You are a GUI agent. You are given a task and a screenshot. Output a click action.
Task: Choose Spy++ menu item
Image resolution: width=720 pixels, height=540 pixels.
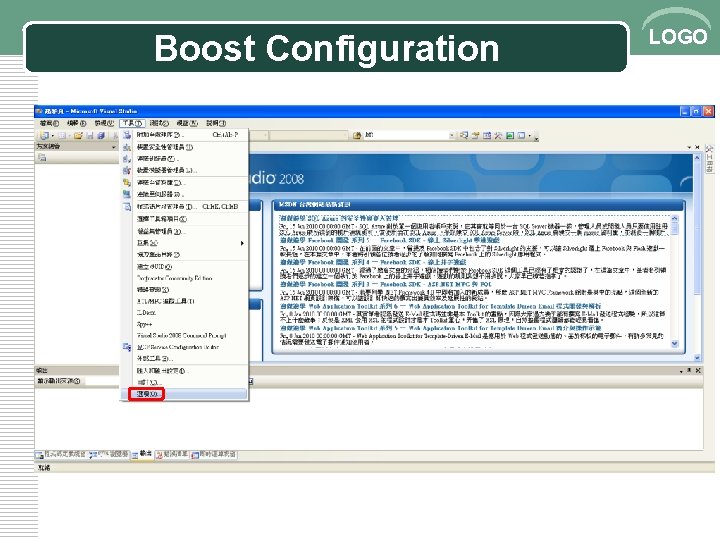(184, 324)
